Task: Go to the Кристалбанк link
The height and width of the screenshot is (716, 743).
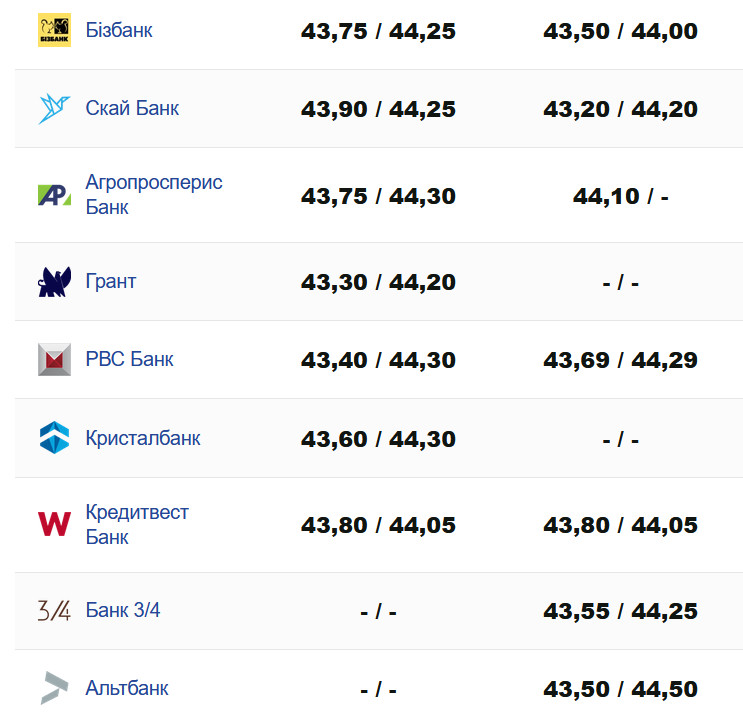Action: tap(143, 438)
